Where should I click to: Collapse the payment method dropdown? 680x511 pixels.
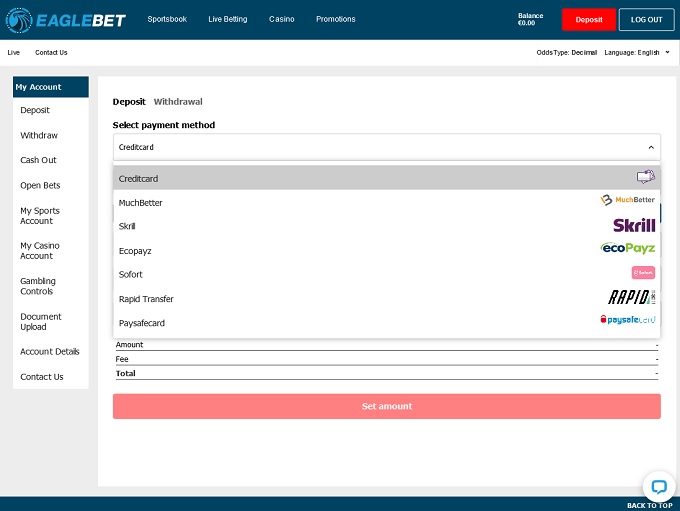[x=650, y=147]
